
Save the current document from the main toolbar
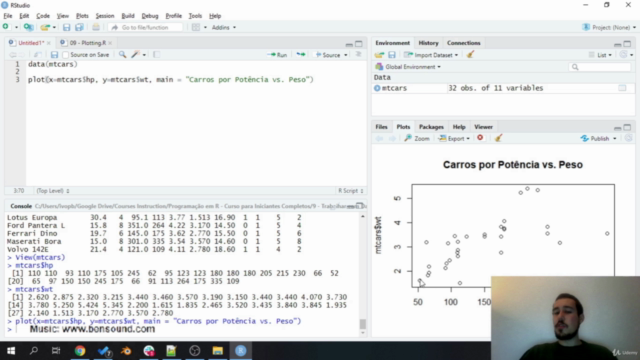tap(67, 27)
